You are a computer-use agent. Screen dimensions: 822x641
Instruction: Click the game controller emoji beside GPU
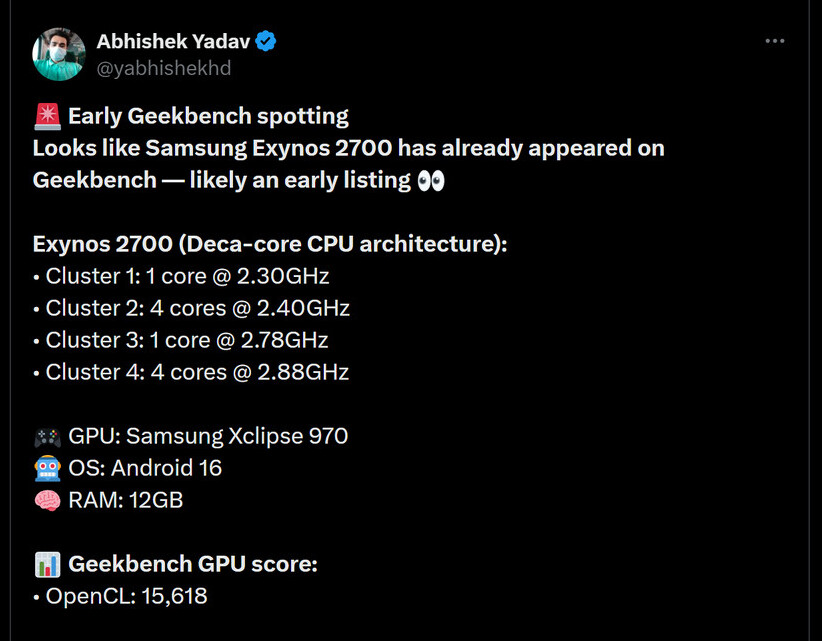pos(46,436)
